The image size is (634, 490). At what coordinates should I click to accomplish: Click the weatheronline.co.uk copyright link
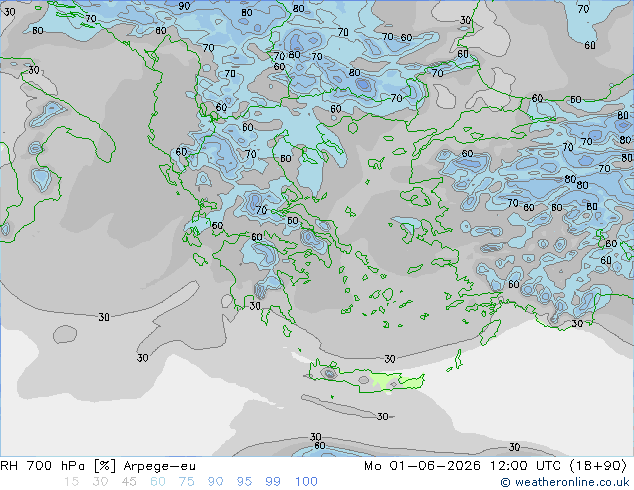point(565,482)
